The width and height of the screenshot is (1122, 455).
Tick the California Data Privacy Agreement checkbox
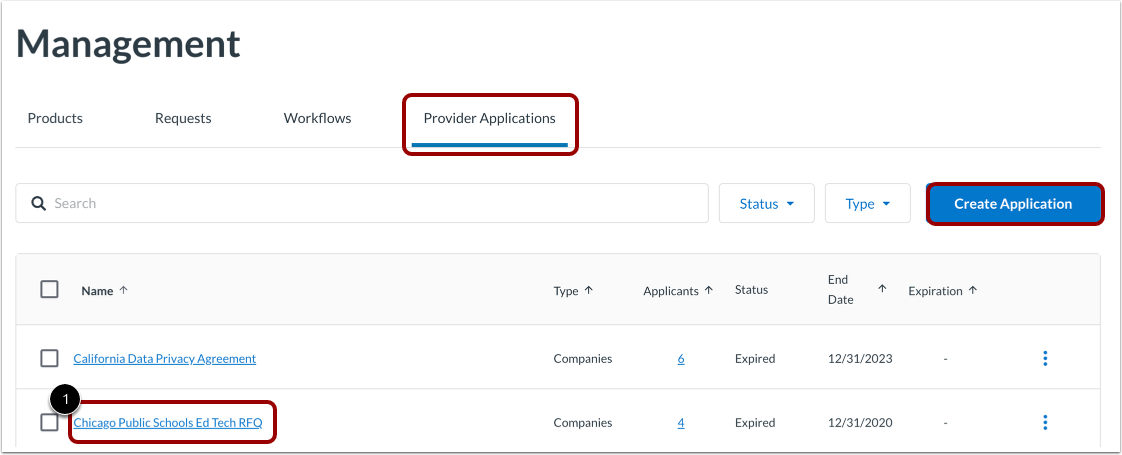tap(49, 358)
